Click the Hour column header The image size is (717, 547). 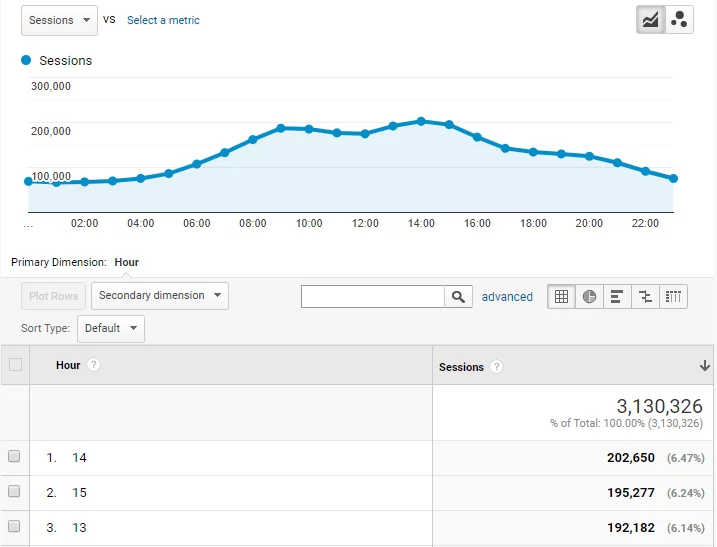(68, 365)
